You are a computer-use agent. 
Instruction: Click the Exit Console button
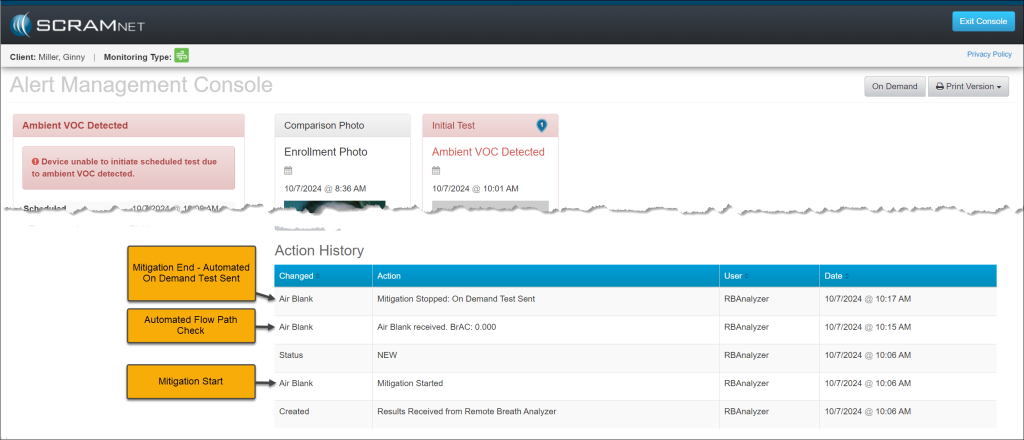[982, 22]
